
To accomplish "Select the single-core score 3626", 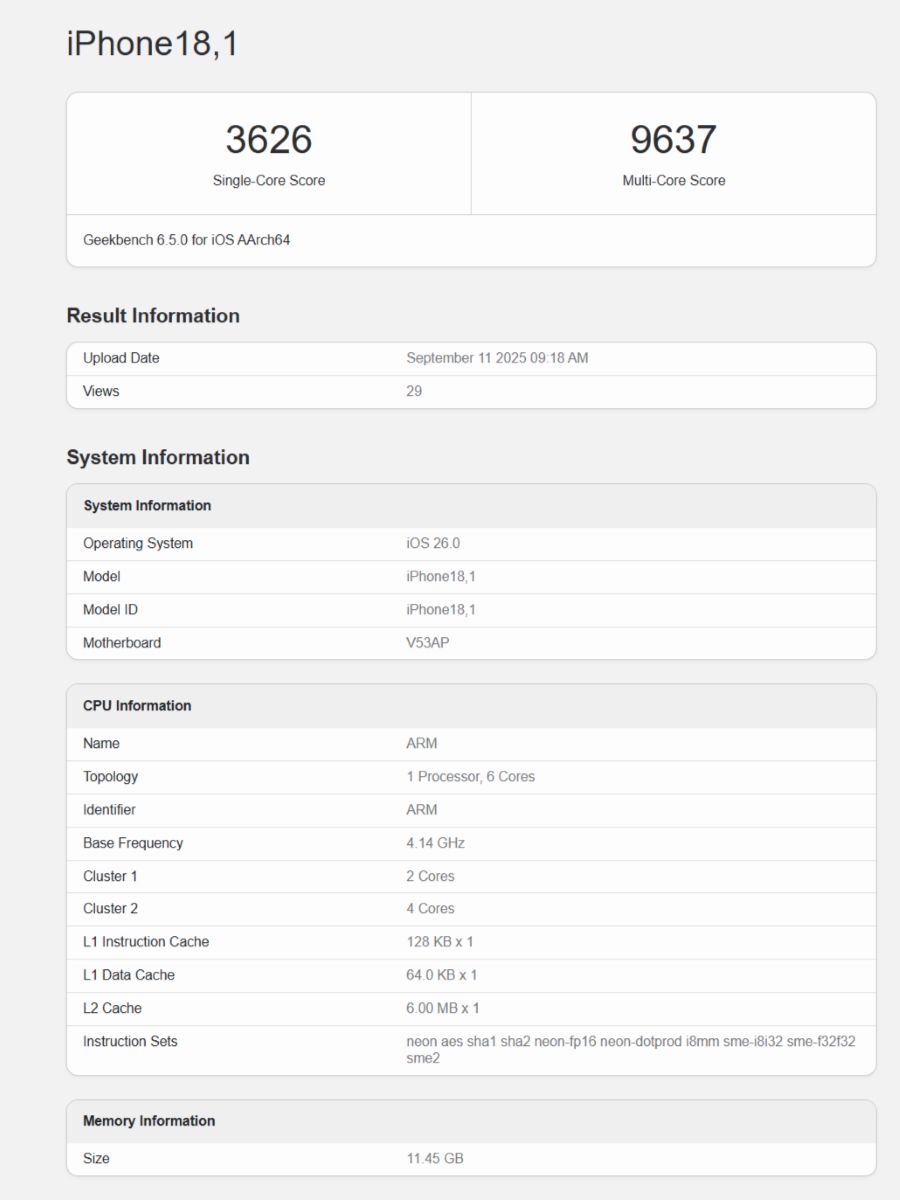I will pyautogui.click(x=269, y=139).
